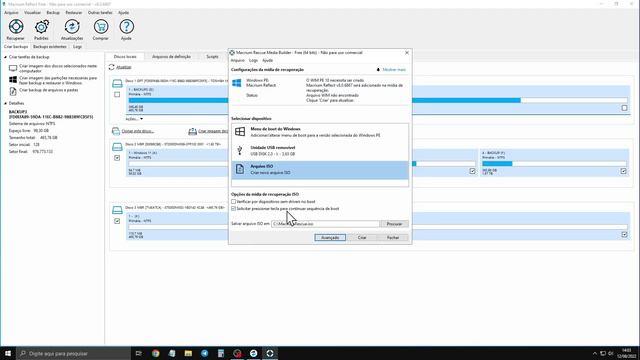
Task: Click the monitor icon for imaging selected disks
Action: 13,68
